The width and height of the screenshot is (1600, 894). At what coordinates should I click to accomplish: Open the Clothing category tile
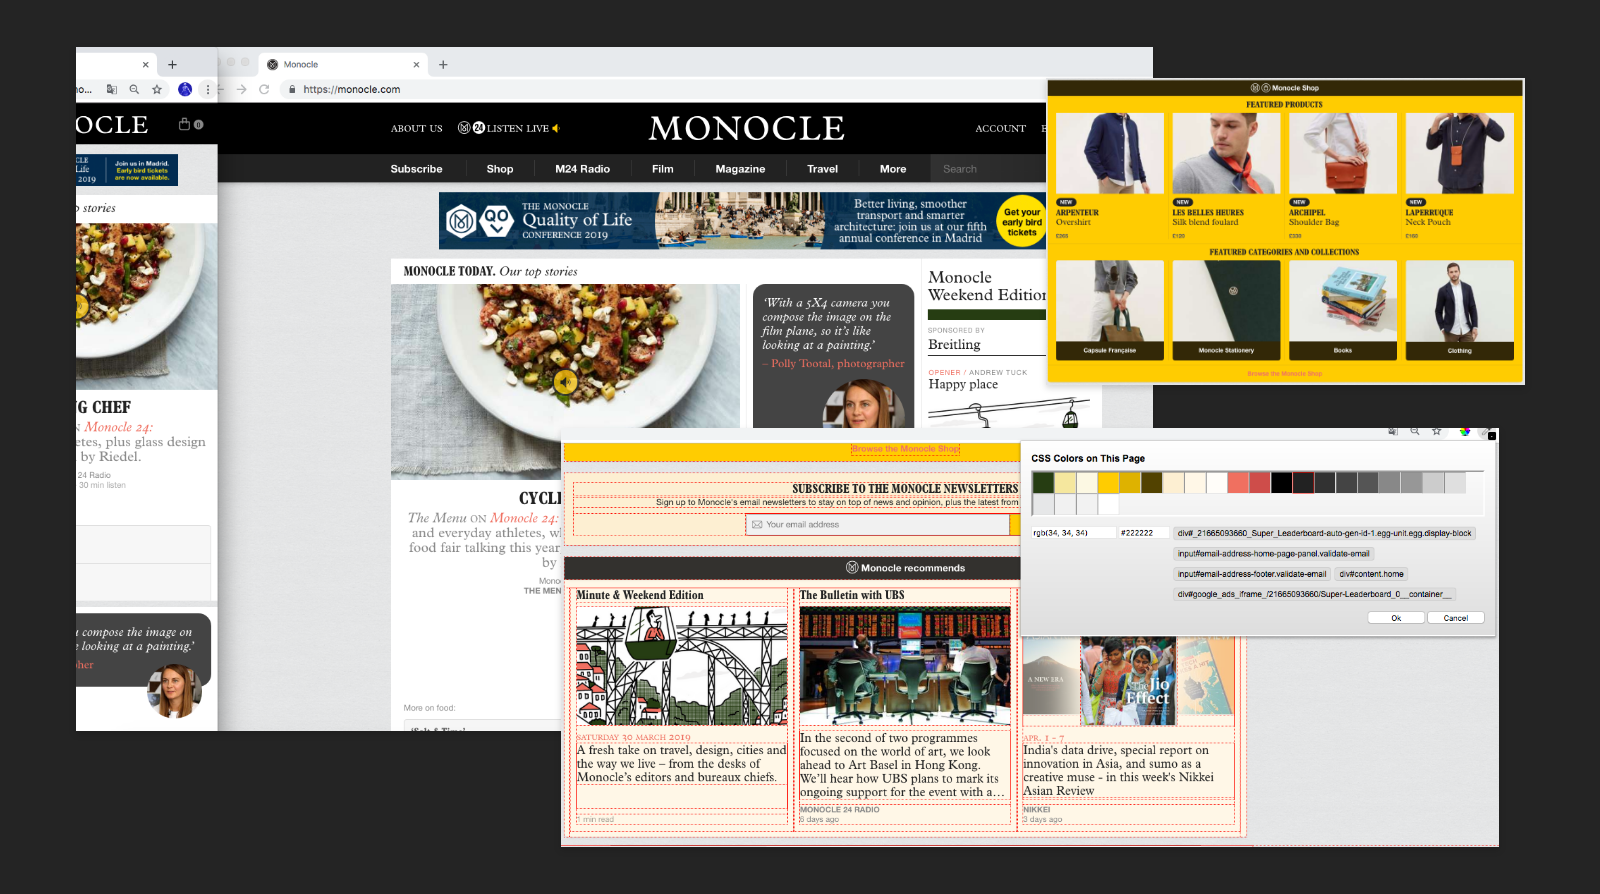pyautogui.click(x=1459, y=310)
